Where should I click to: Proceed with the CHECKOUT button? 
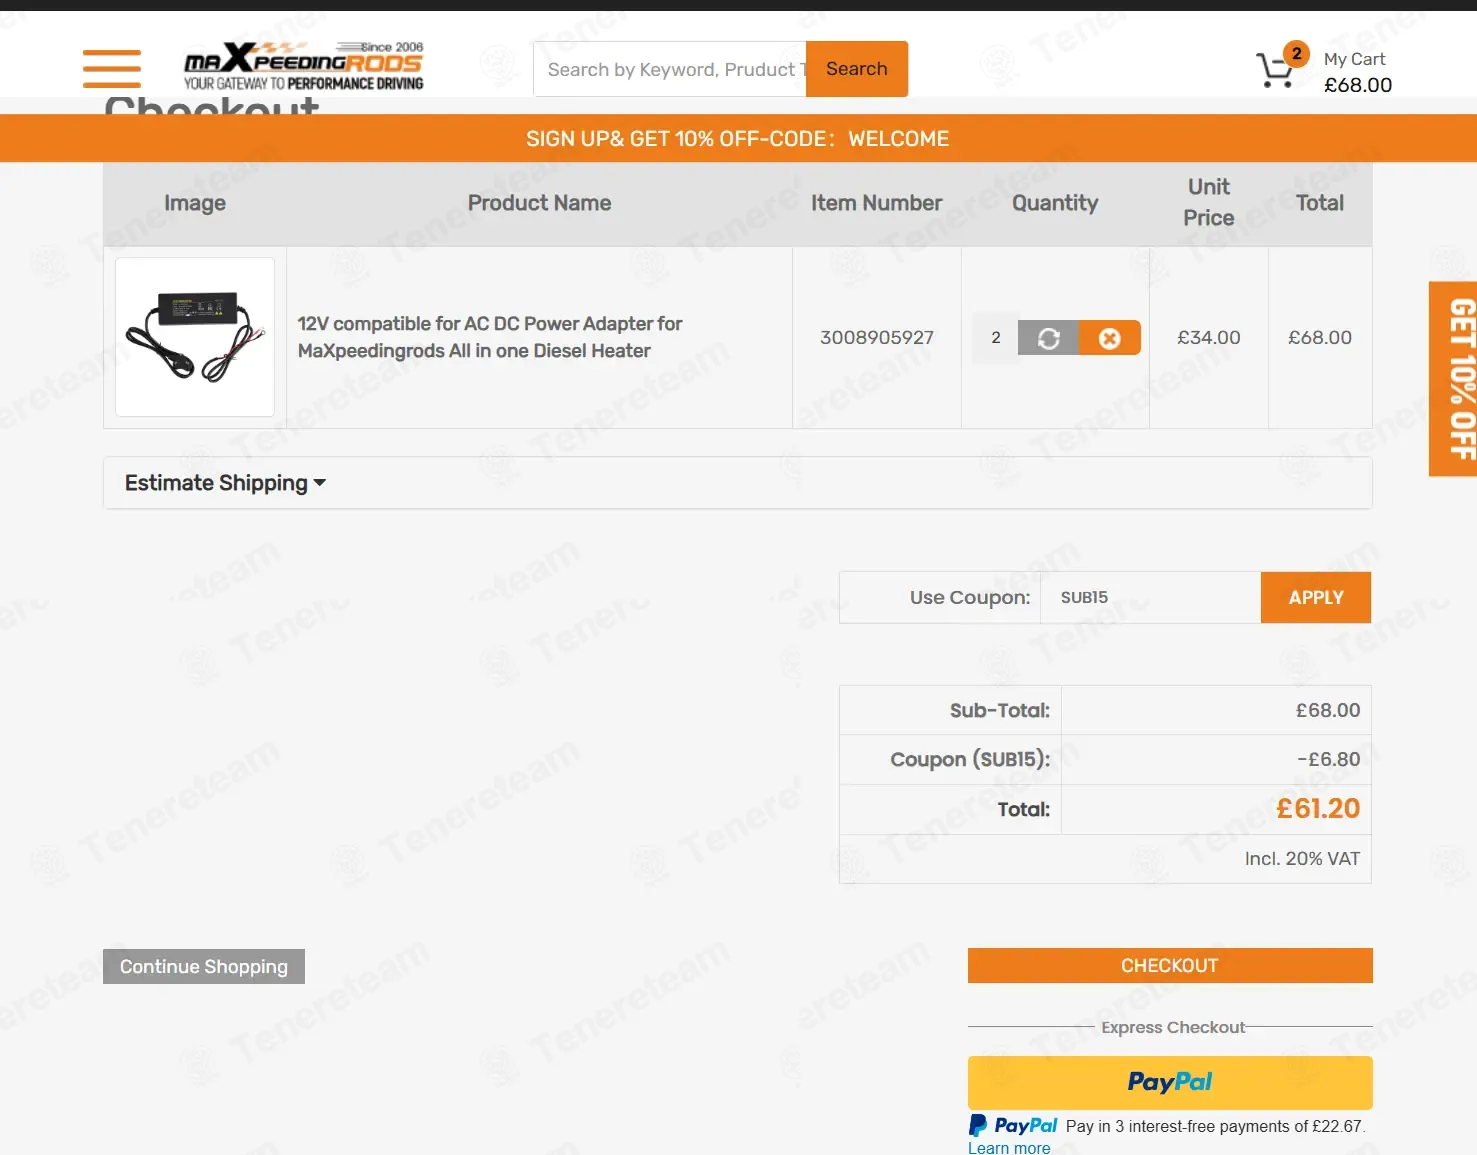click(x=1170, y=966)
